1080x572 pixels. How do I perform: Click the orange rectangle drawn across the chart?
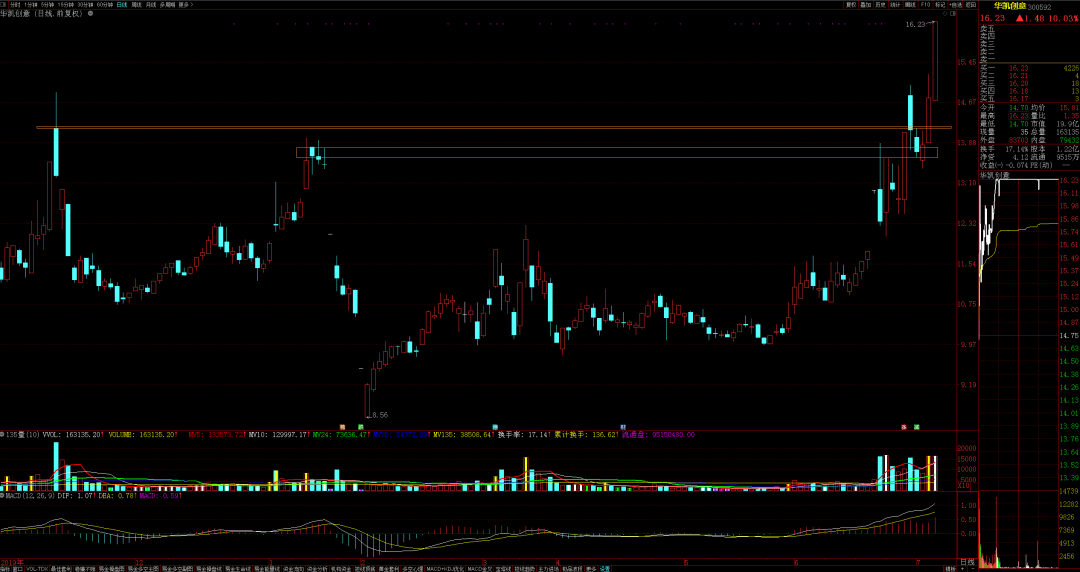(x=616, y=152)
